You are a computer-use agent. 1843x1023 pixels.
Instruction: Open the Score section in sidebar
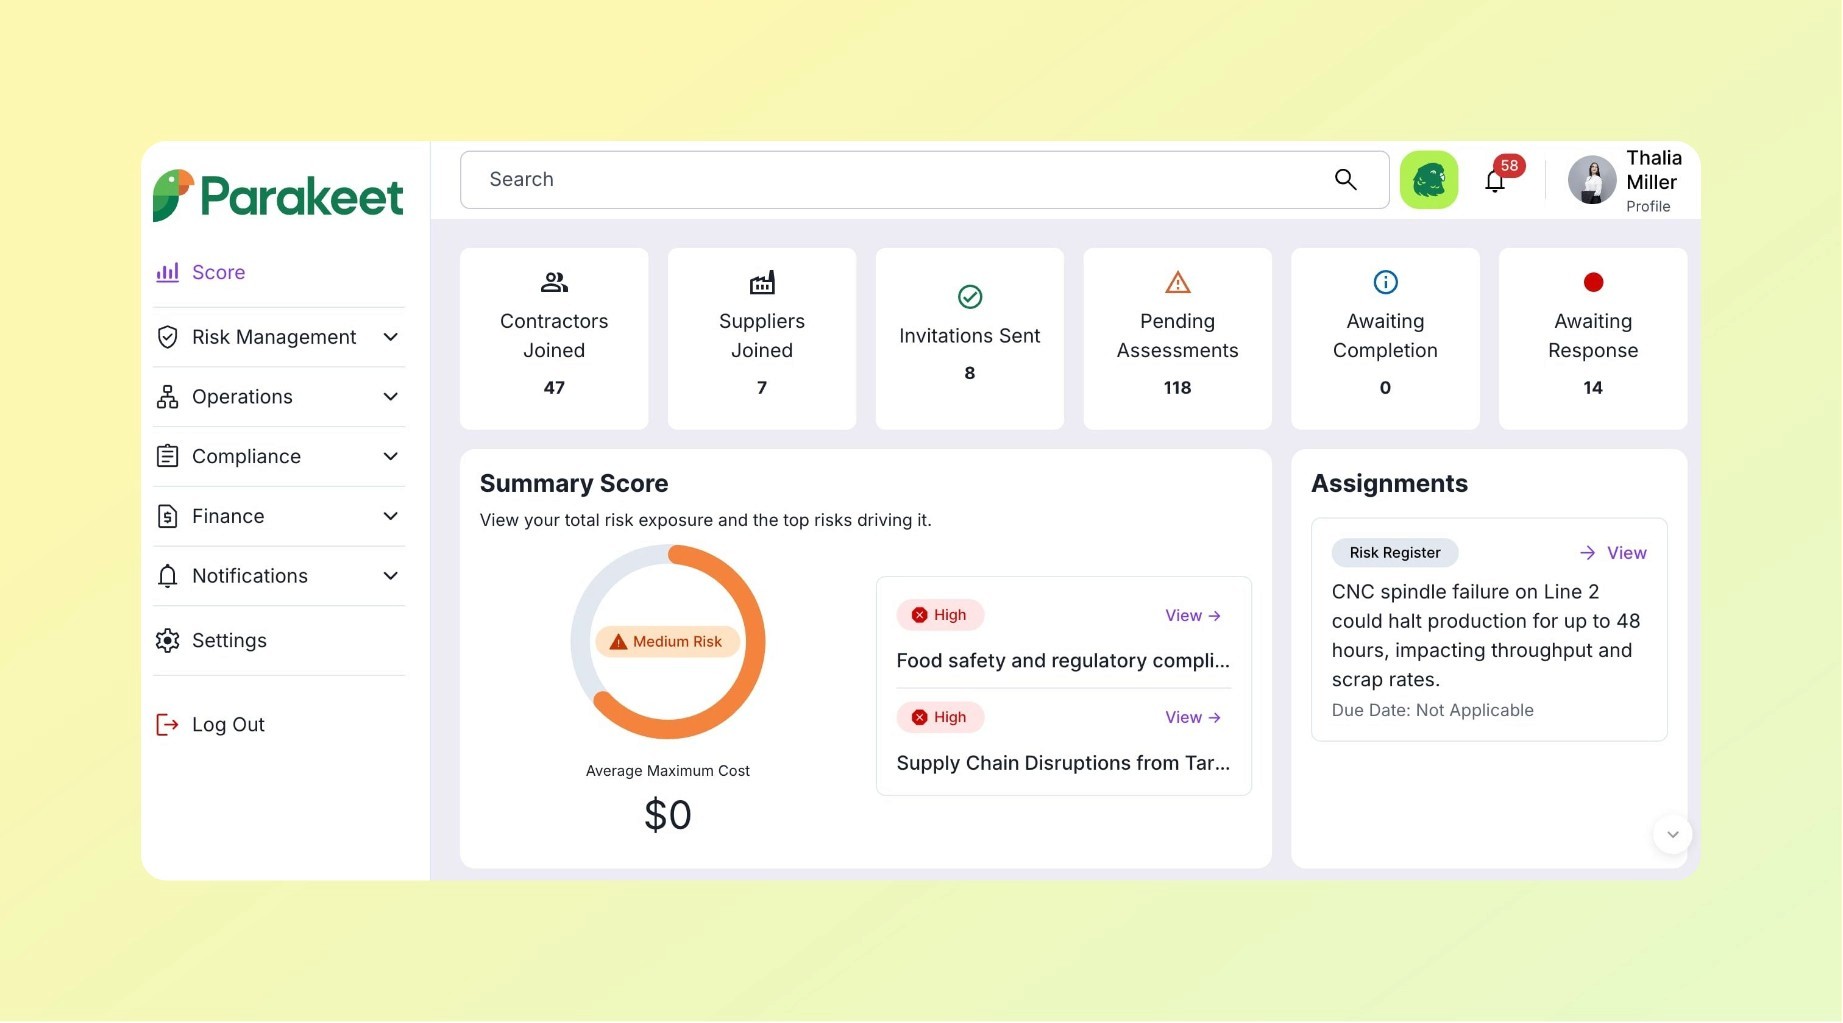[218, 272]
